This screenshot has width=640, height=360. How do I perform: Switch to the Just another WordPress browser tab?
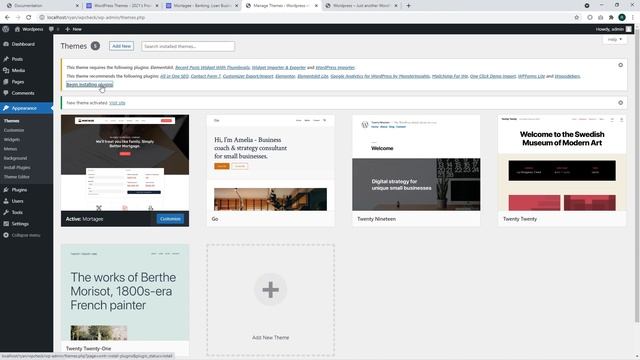pyautogui.click(x=361, y=6)
